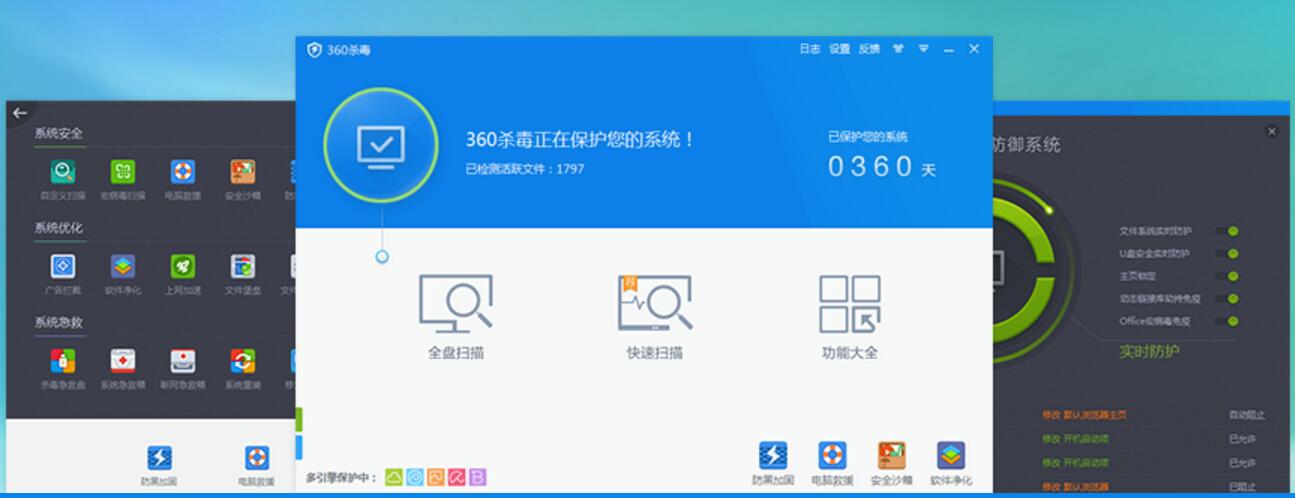
Task: Click 防黑加固 at the bottom of the left window
Action: click(x=160, y=466)
